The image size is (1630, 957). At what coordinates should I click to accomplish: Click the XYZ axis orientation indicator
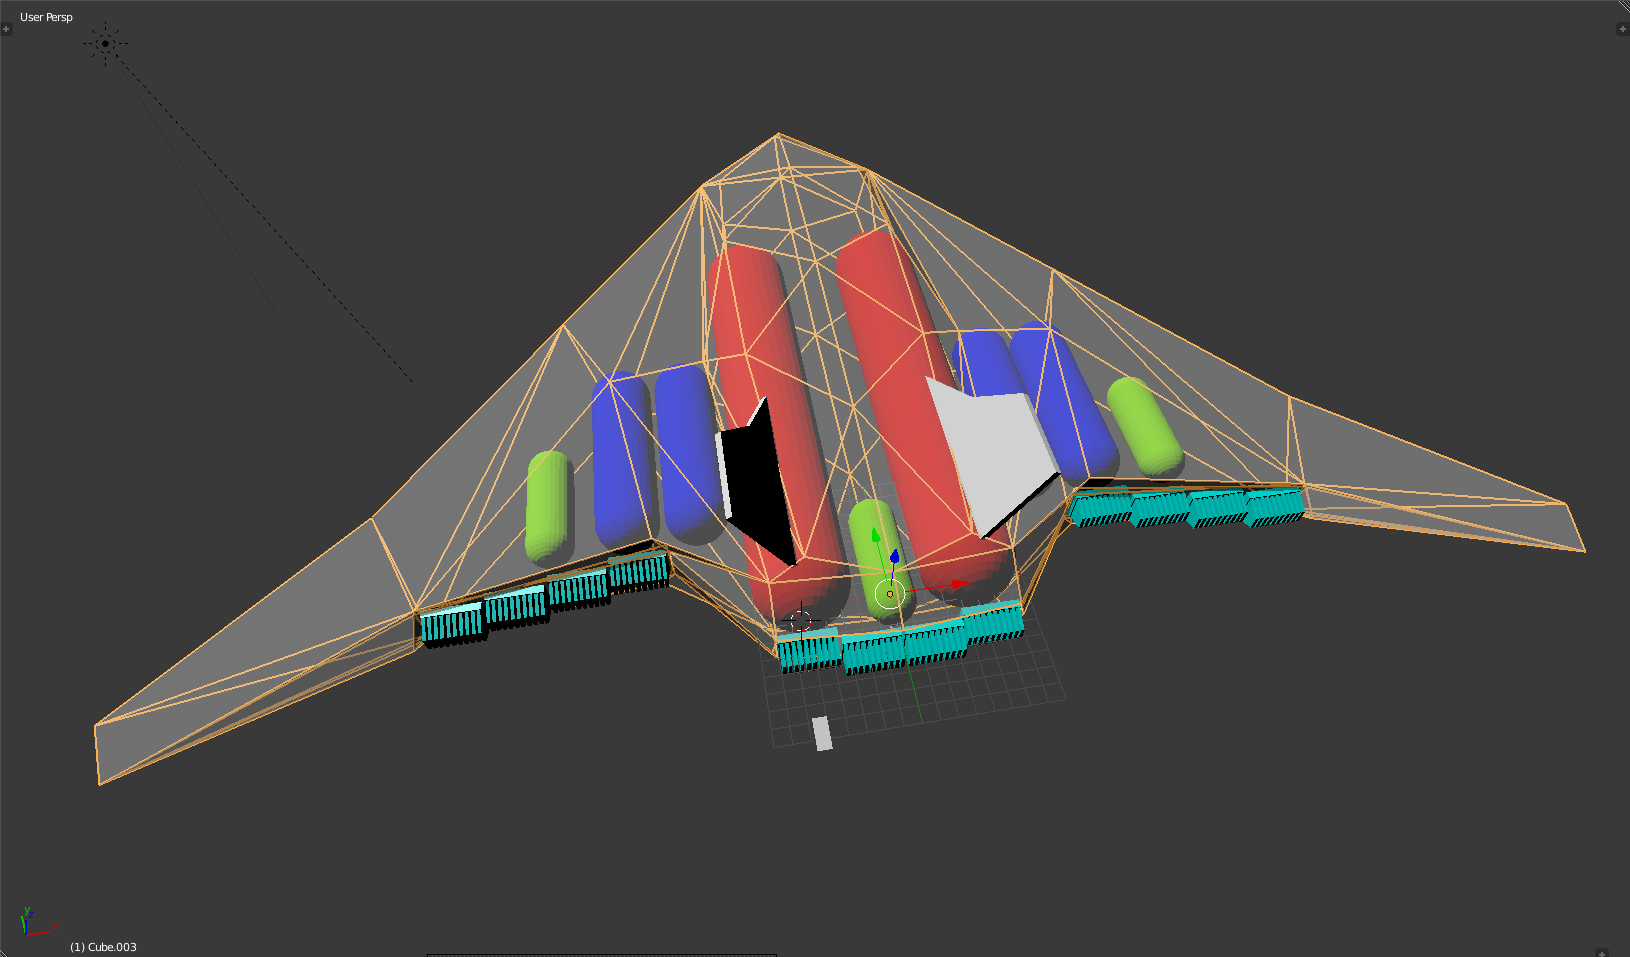tap(33, 922)
